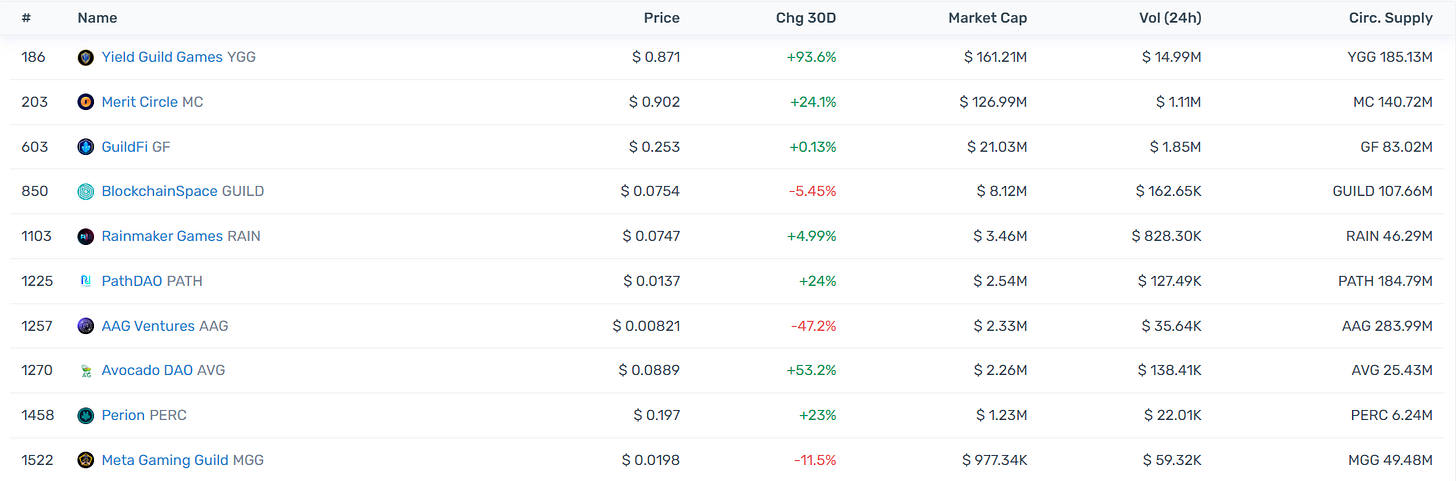Click the -5.45% change value
The height and width of the screenshot is (481, 1456).
[x=812, y=191]
